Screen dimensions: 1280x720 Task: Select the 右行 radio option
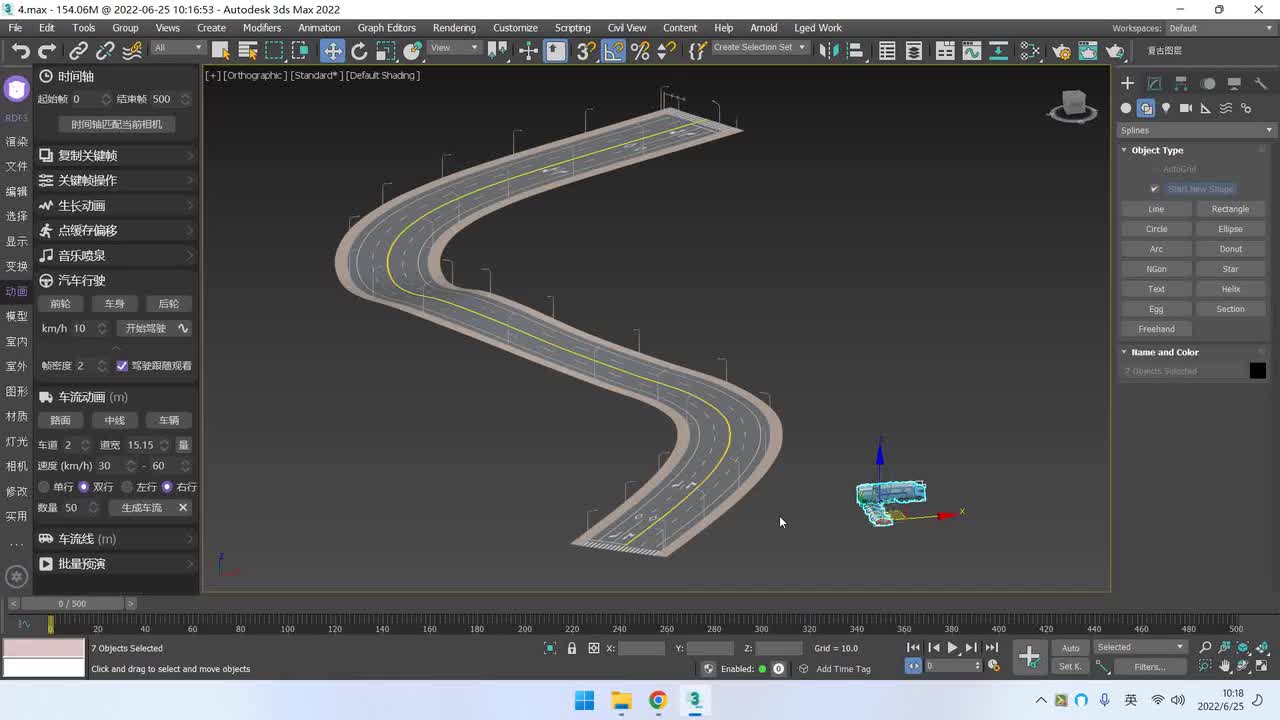coord(167,487)
